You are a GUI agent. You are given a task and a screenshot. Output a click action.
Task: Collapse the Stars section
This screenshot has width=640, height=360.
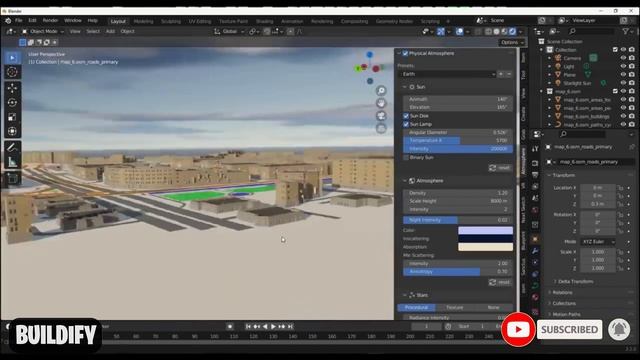[404, 295]
